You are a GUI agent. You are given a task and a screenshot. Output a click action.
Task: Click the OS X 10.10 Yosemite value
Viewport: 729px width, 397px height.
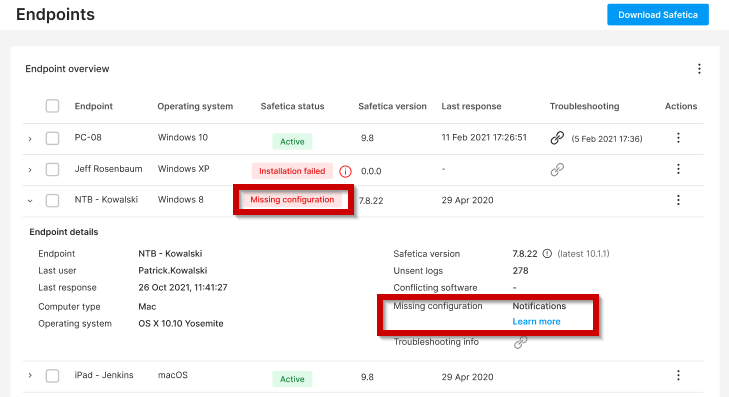(180, 324)
